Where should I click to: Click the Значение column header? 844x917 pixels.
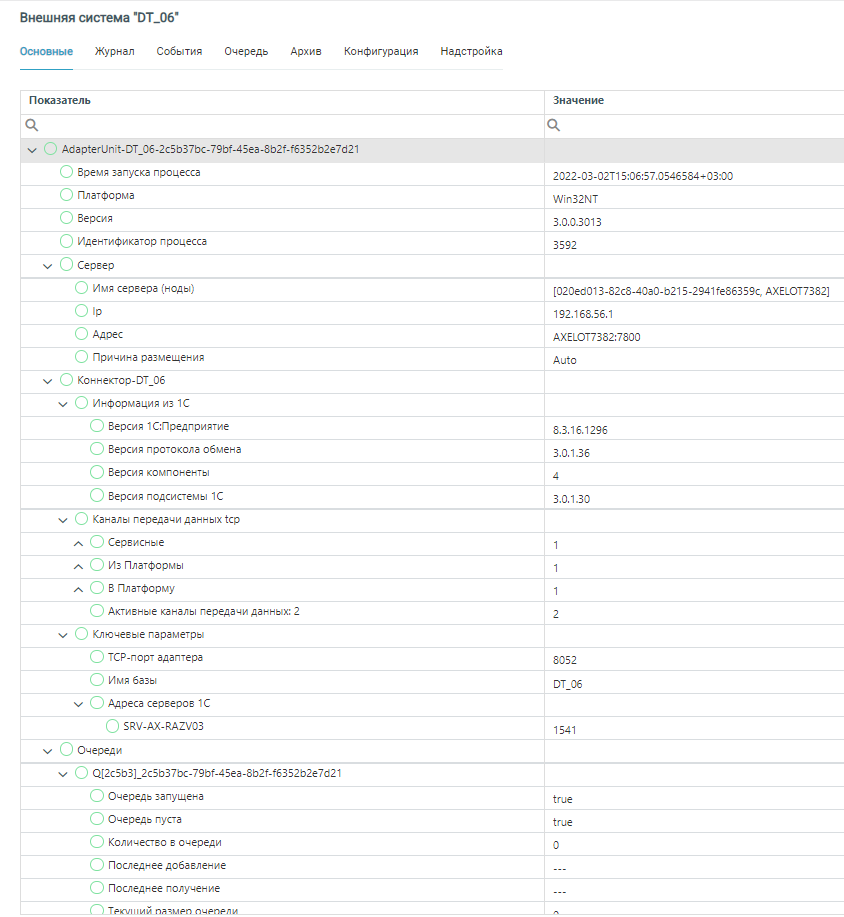(x=578, y=101)
